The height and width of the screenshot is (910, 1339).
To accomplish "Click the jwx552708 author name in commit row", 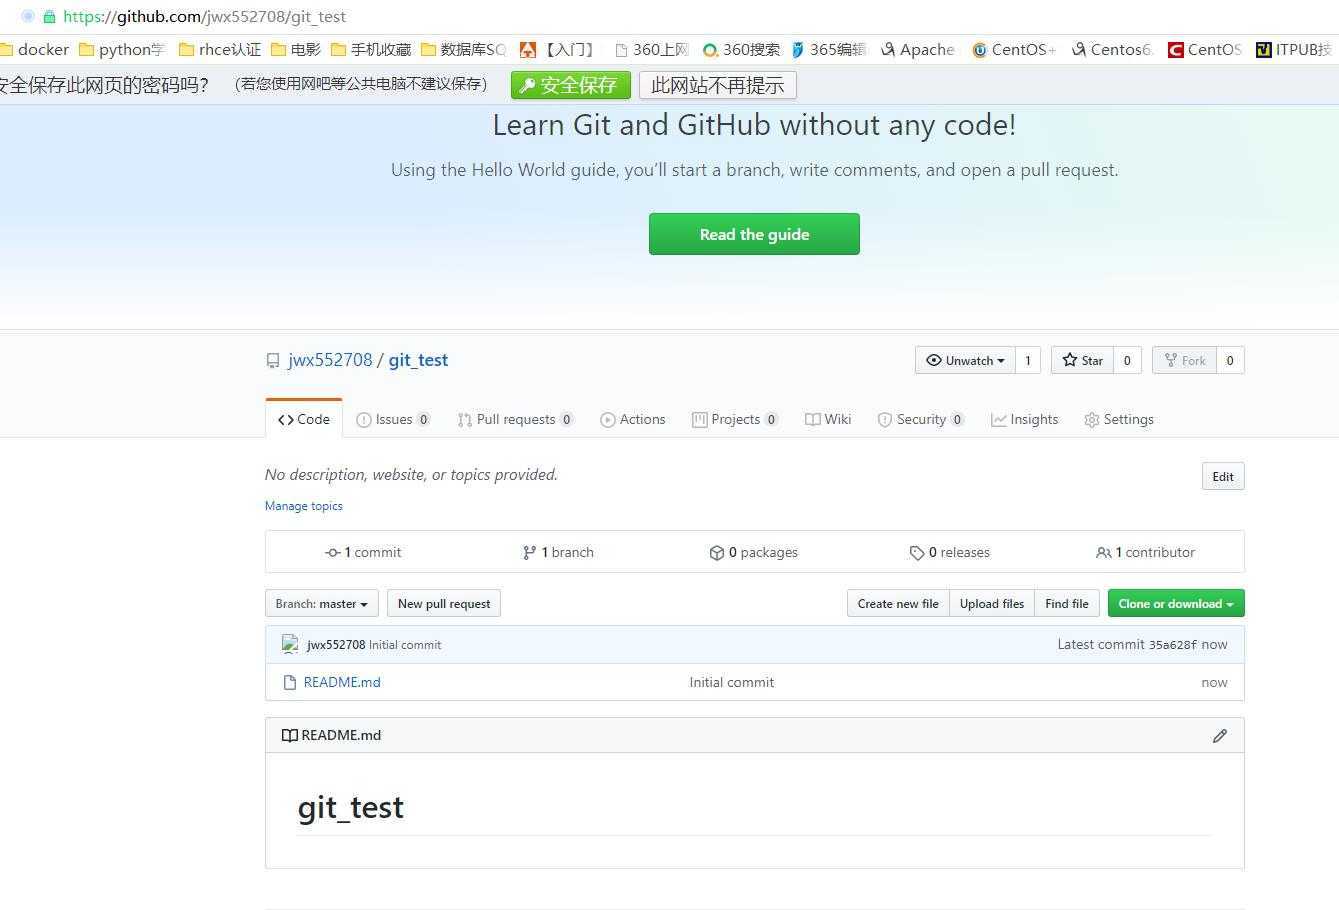I will tap(336, 645).
